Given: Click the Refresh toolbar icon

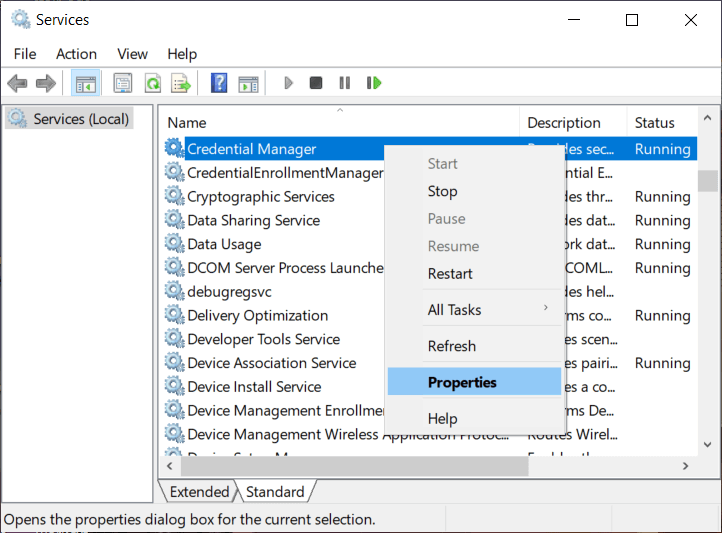Looking at the screenshot, I should (152, 83).
